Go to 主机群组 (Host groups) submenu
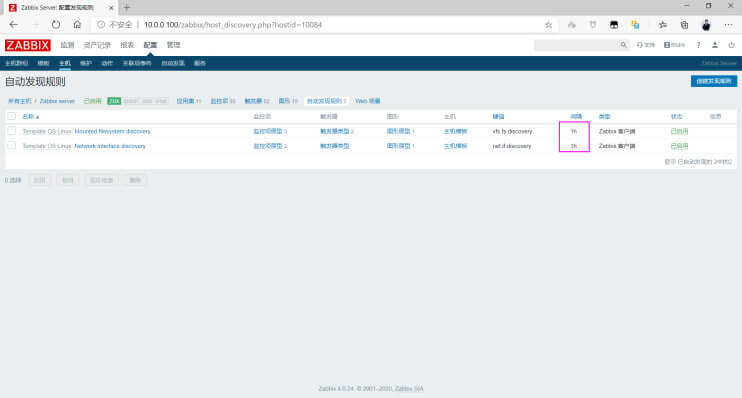Screen dimensions: 742x398 17,63
